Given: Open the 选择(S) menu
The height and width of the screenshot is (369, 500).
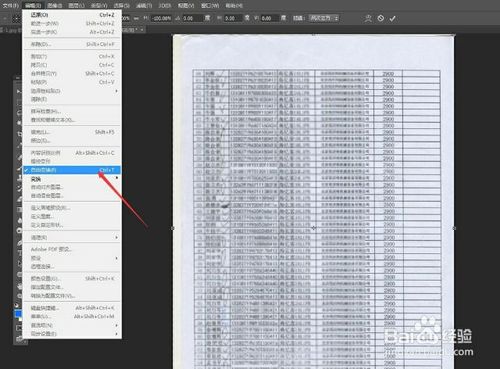Looking at the screenshot, I should point(121,5).
